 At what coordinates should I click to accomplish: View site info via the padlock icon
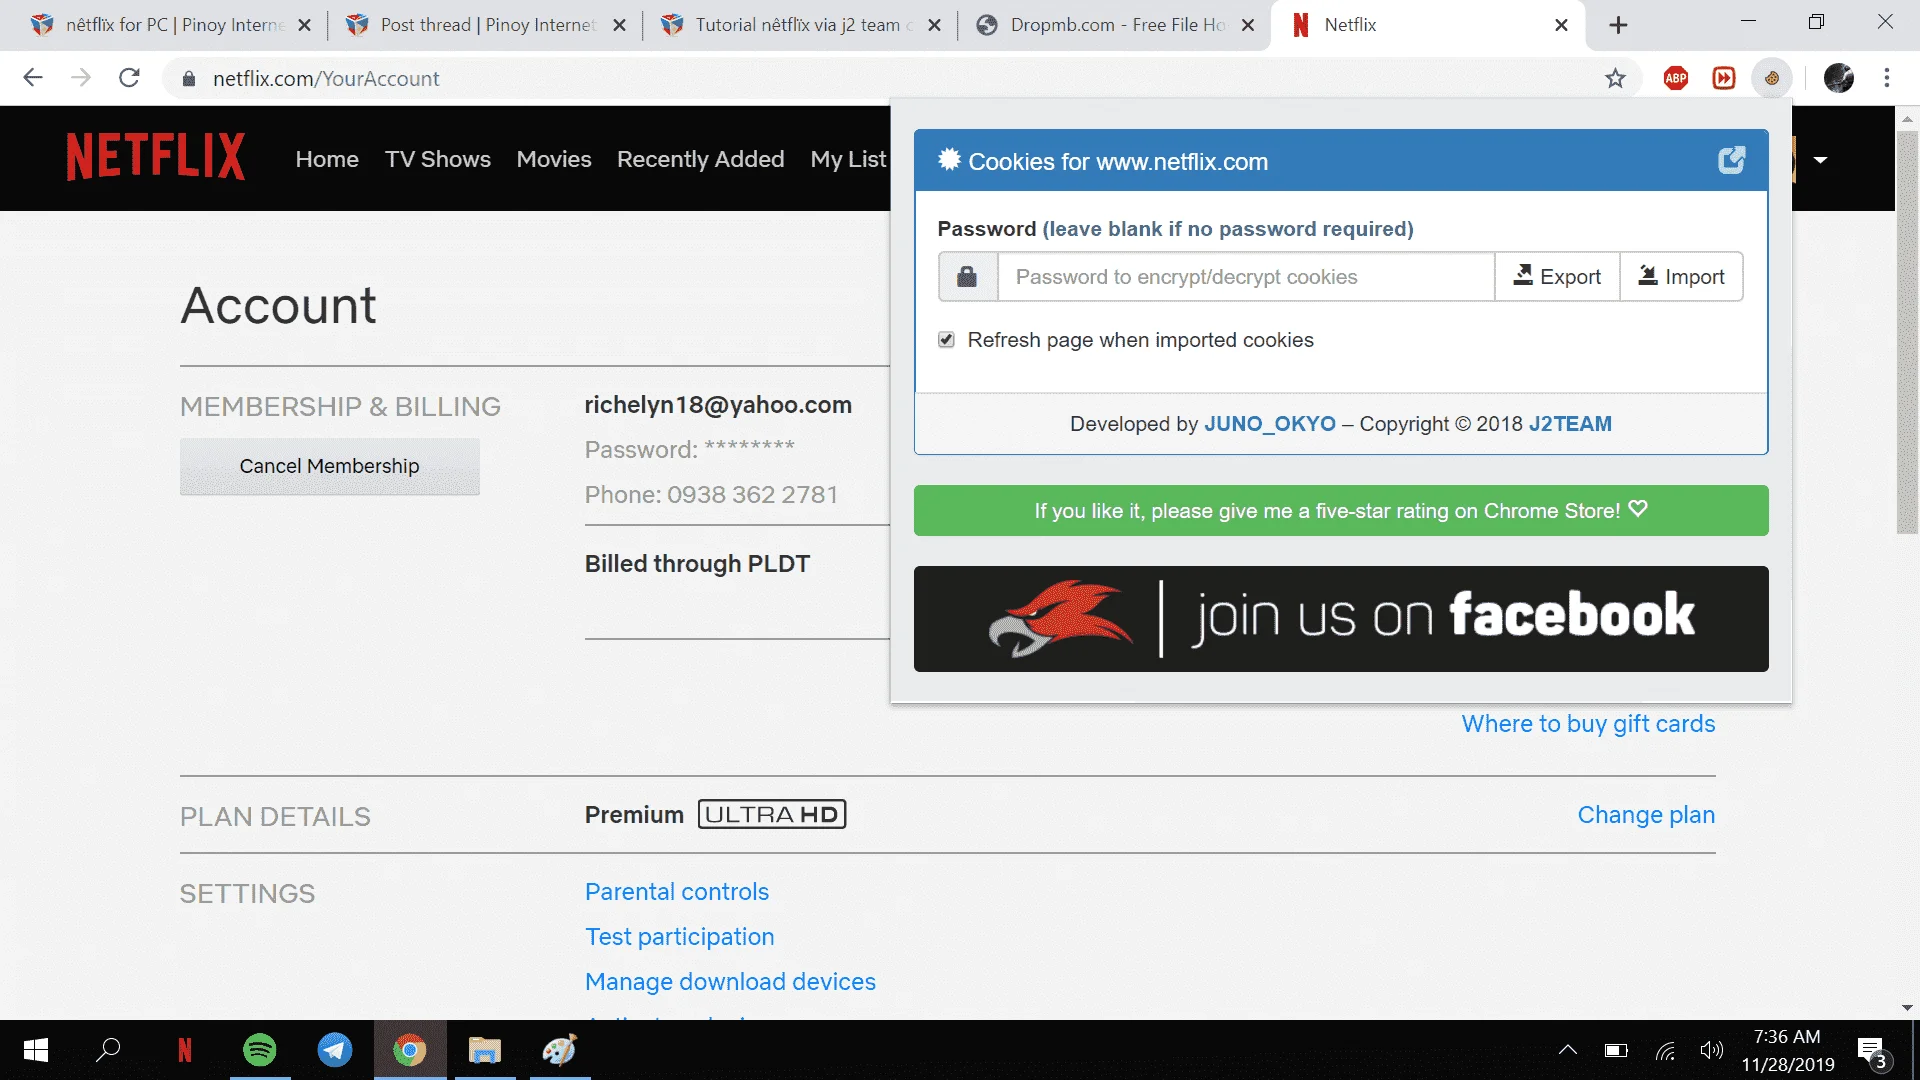point(188,79)
